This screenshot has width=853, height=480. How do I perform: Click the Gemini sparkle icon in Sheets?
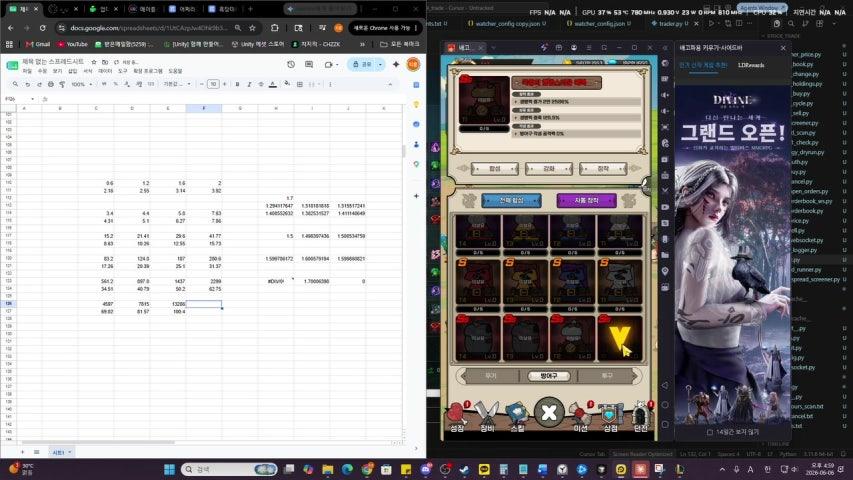click(396, 64)
